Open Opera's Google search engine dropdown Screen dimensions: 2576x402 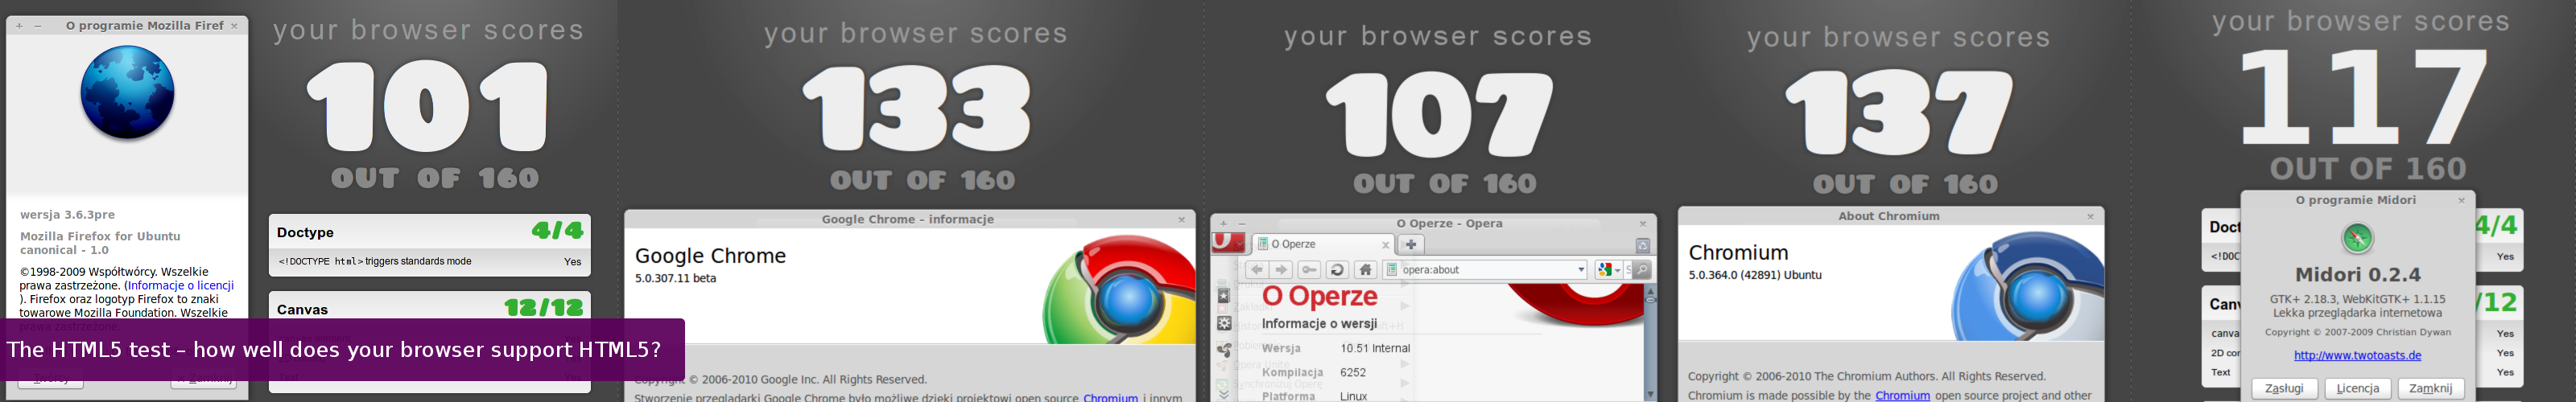tap(1608, 270)
